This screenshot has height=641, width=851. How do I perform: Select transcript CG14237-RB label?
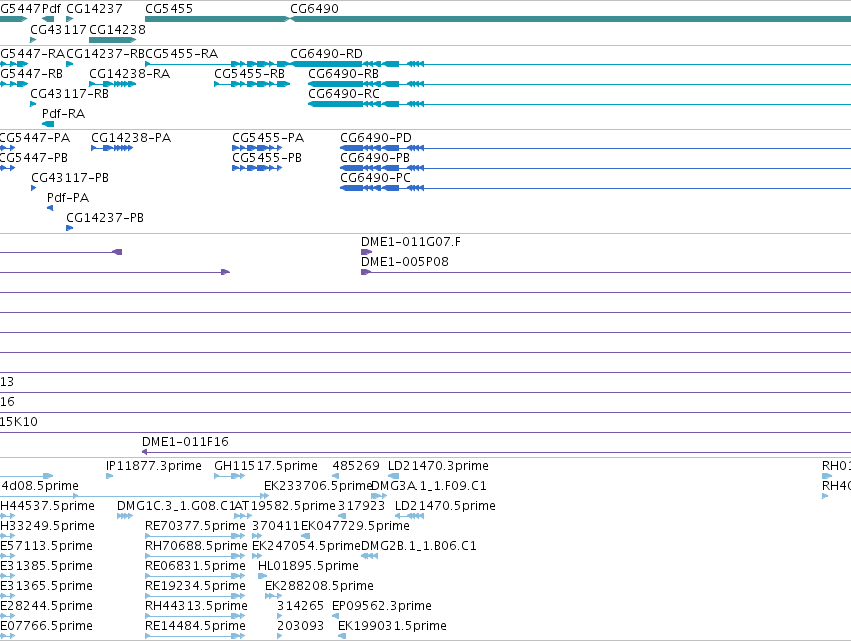point(105,54)
